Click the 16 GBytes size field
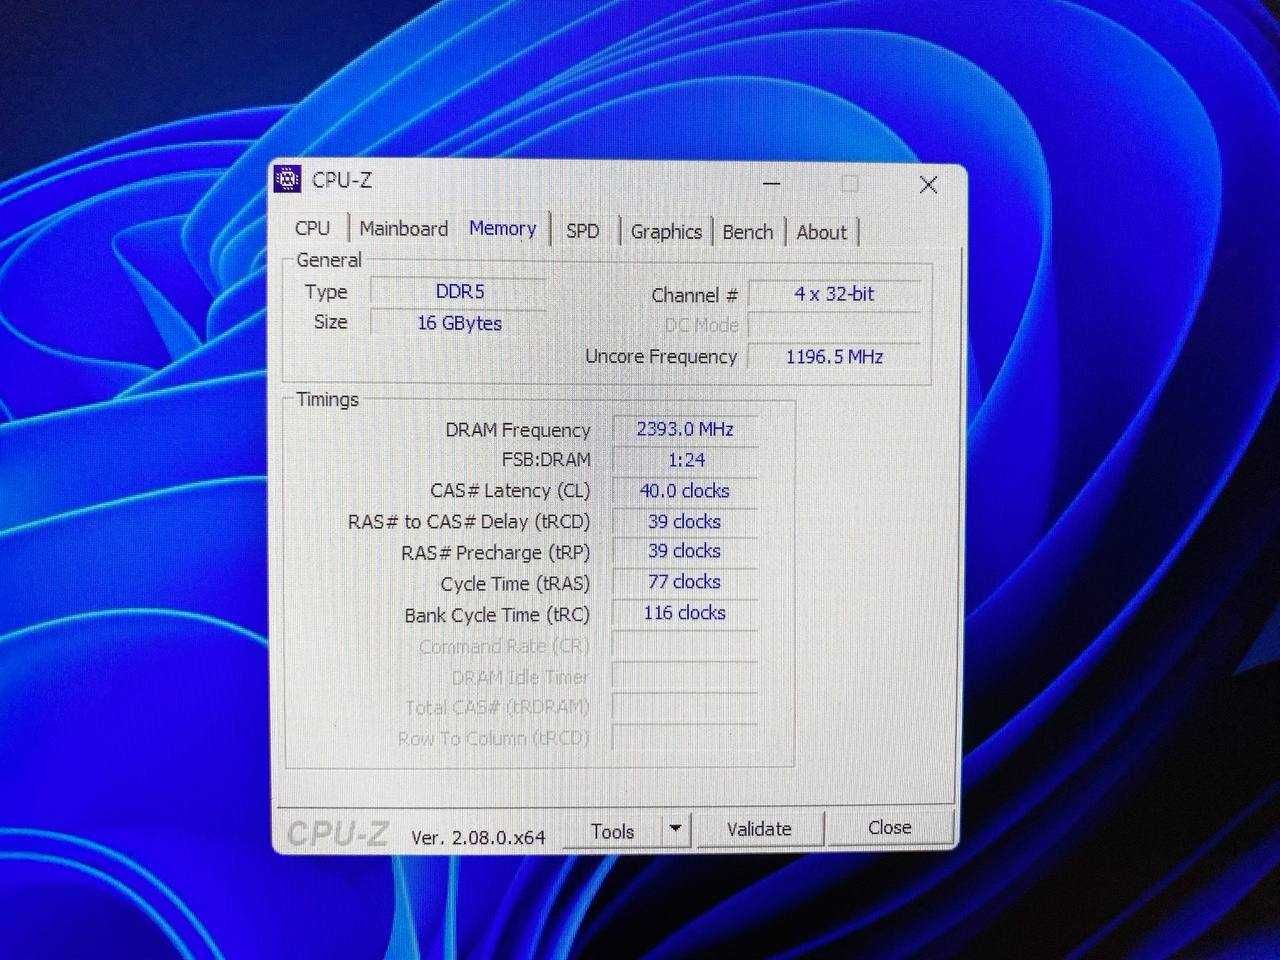The height and width of the screenshot is (960, 1280). coord(459,323)
